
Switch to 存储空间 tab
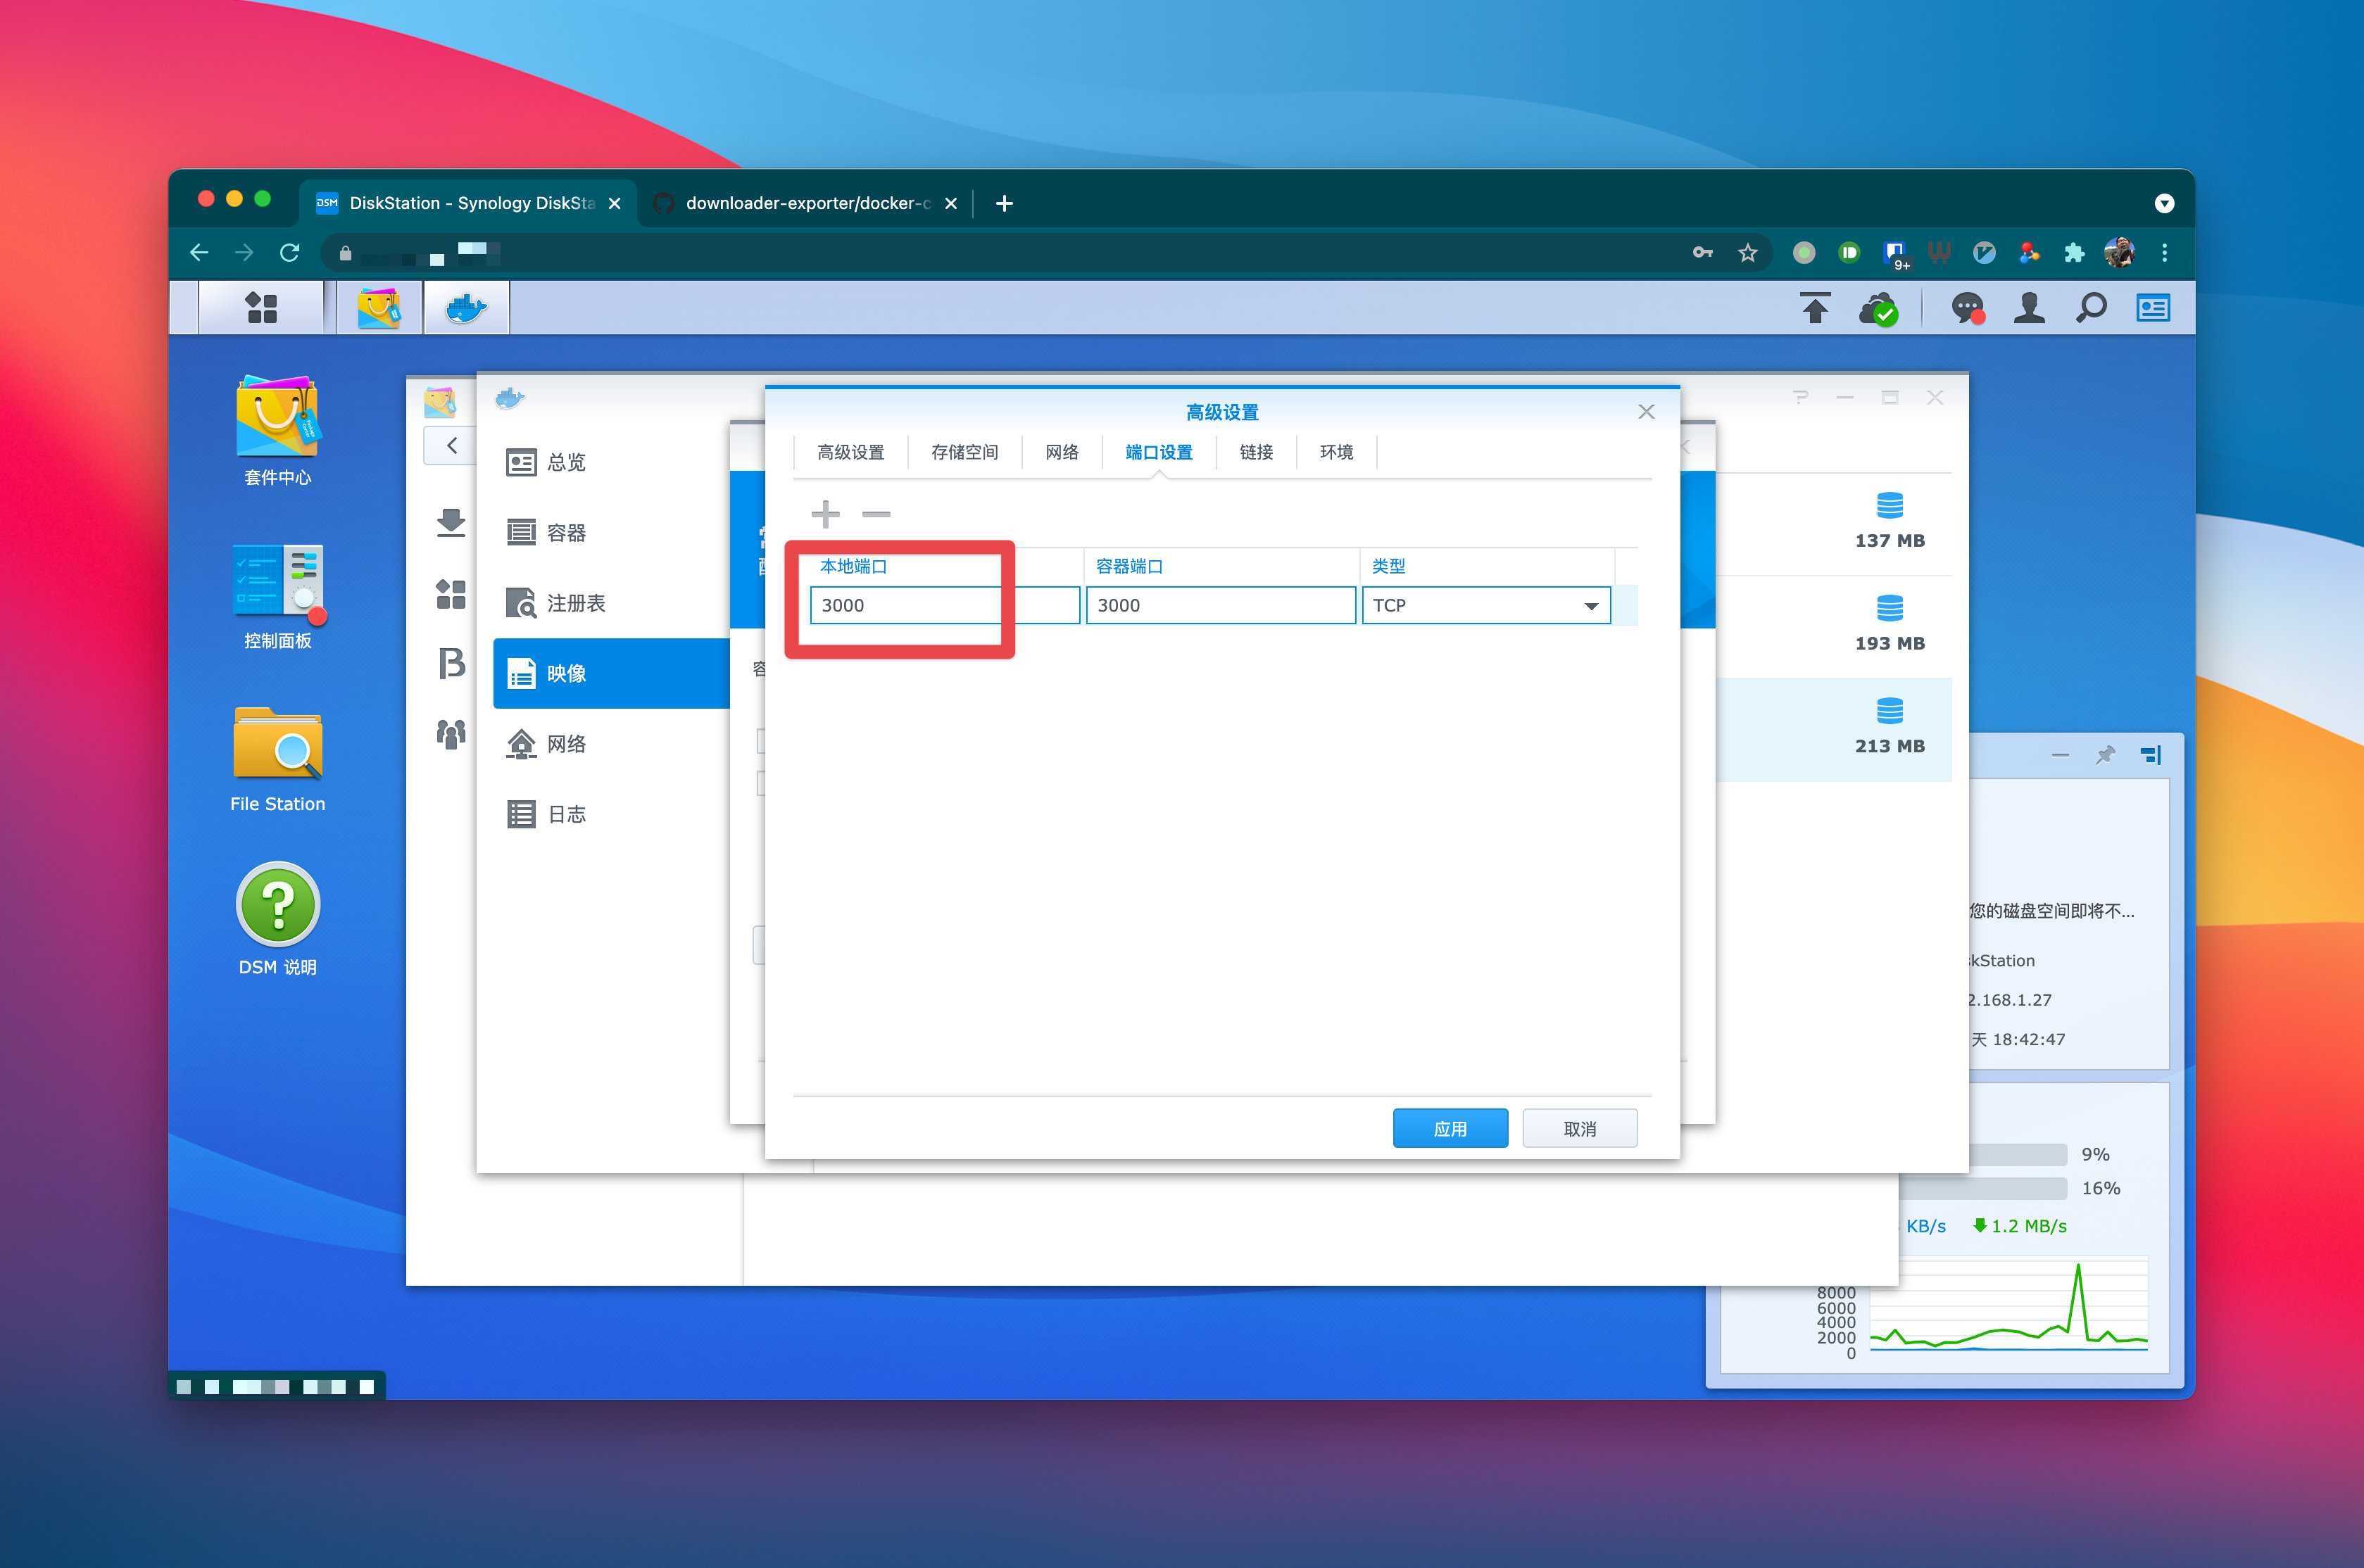tap(964, 452)
